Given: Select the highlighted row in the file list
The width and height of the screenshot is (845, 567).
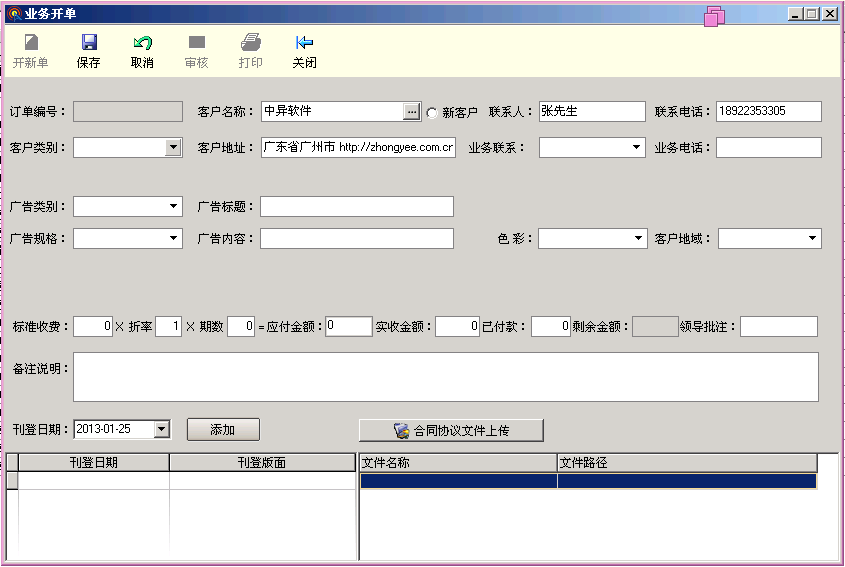Looking at the screenshot, I should pos(588,481).
